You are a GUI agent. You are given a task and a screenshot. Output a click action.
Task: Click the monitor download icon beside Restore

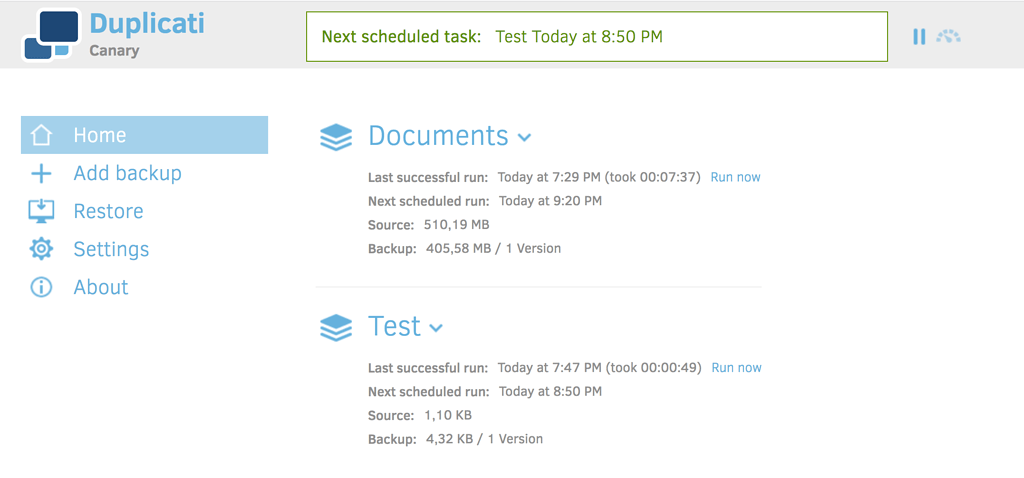(x=41, y=211)
